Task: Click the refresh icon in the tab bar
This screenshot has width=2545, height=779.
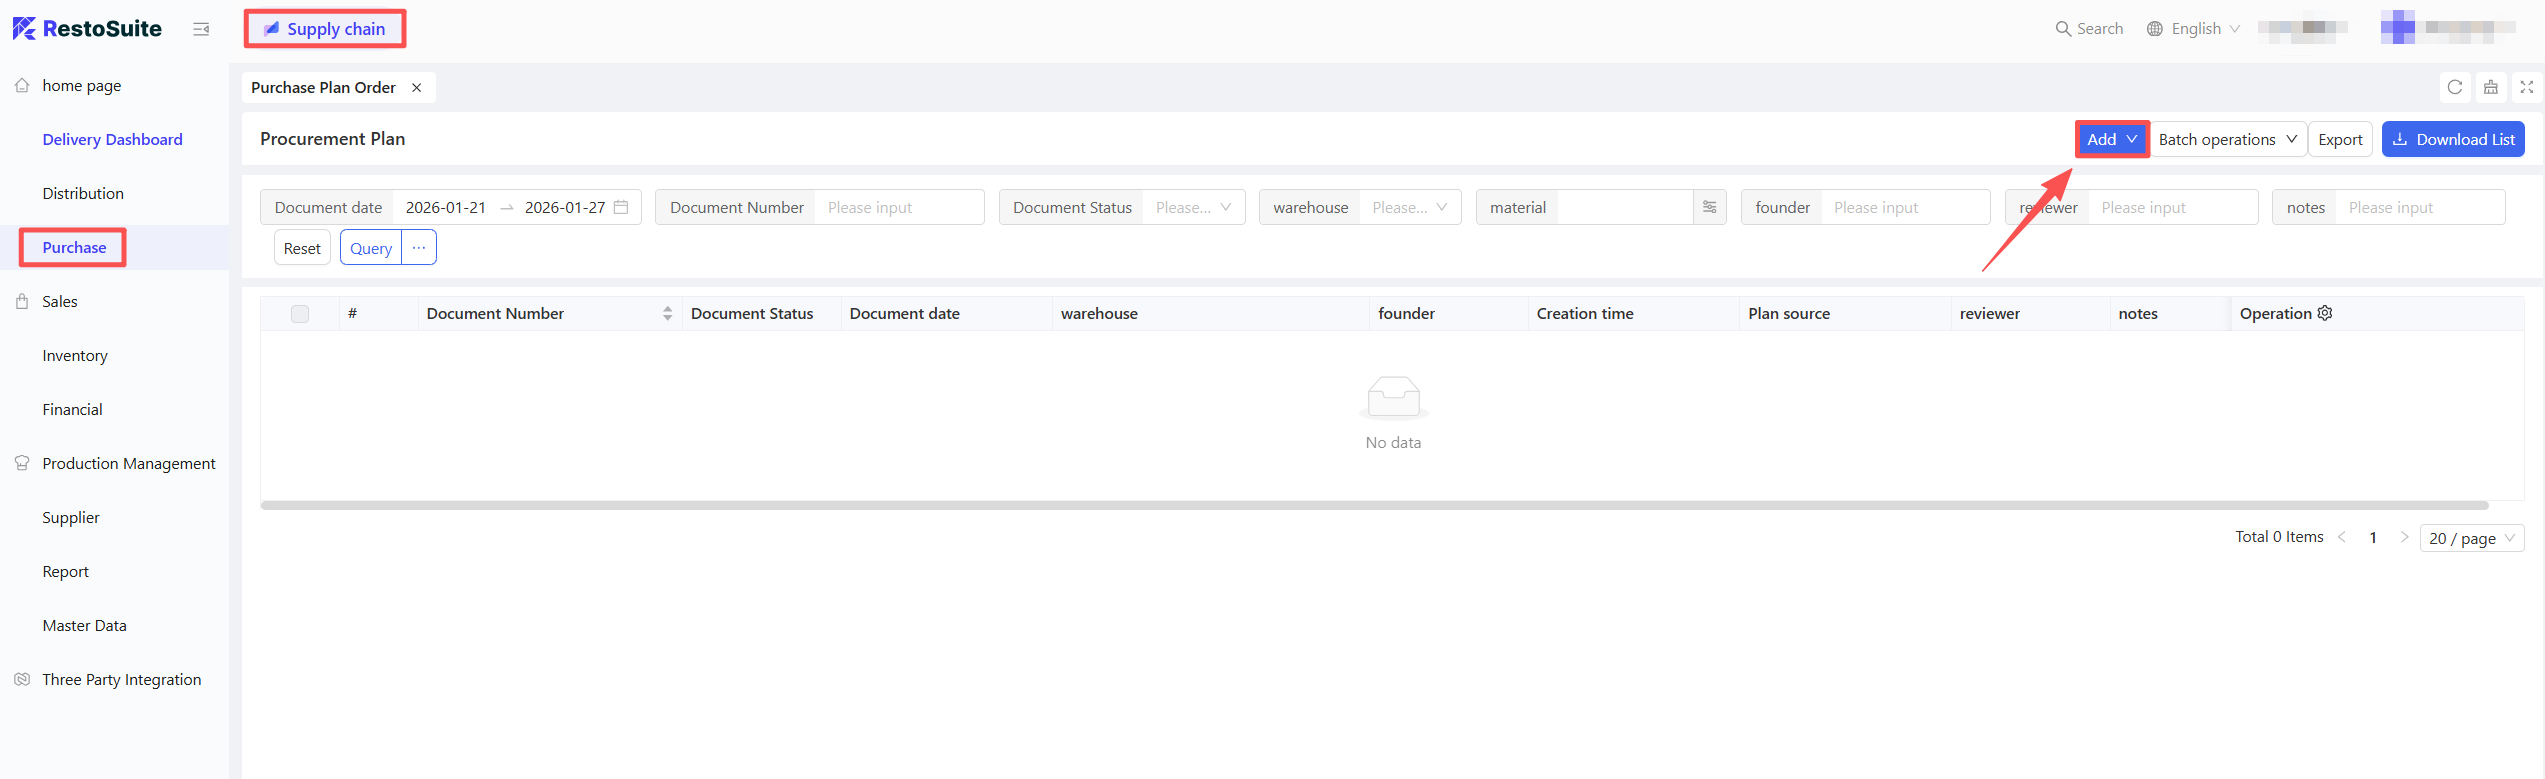Action: (x=2454, y=88)
